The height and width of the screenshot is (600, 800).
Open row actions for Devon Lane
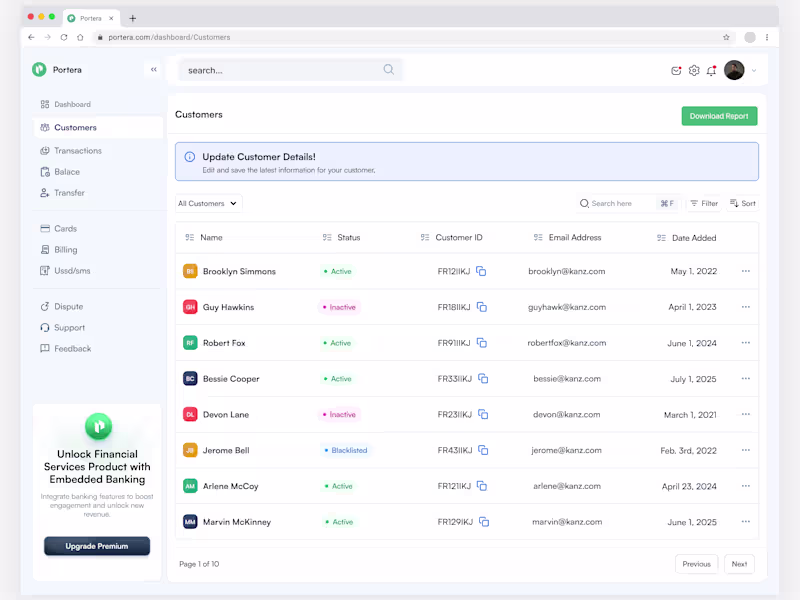(745, 414)
